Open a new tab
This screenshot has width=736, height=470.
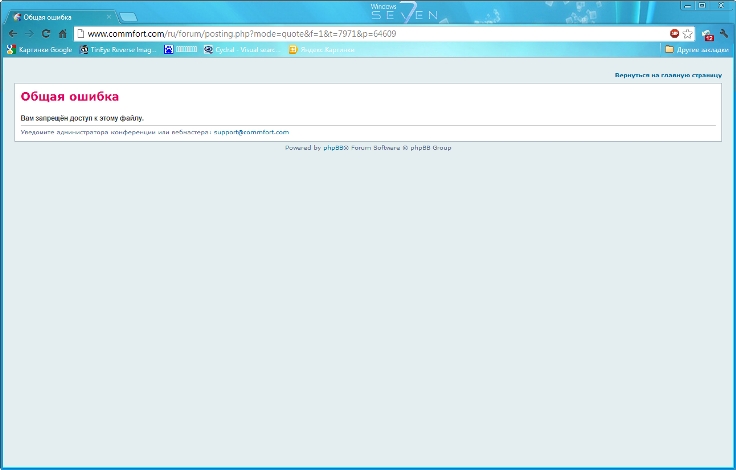click(x=128, y=17)
